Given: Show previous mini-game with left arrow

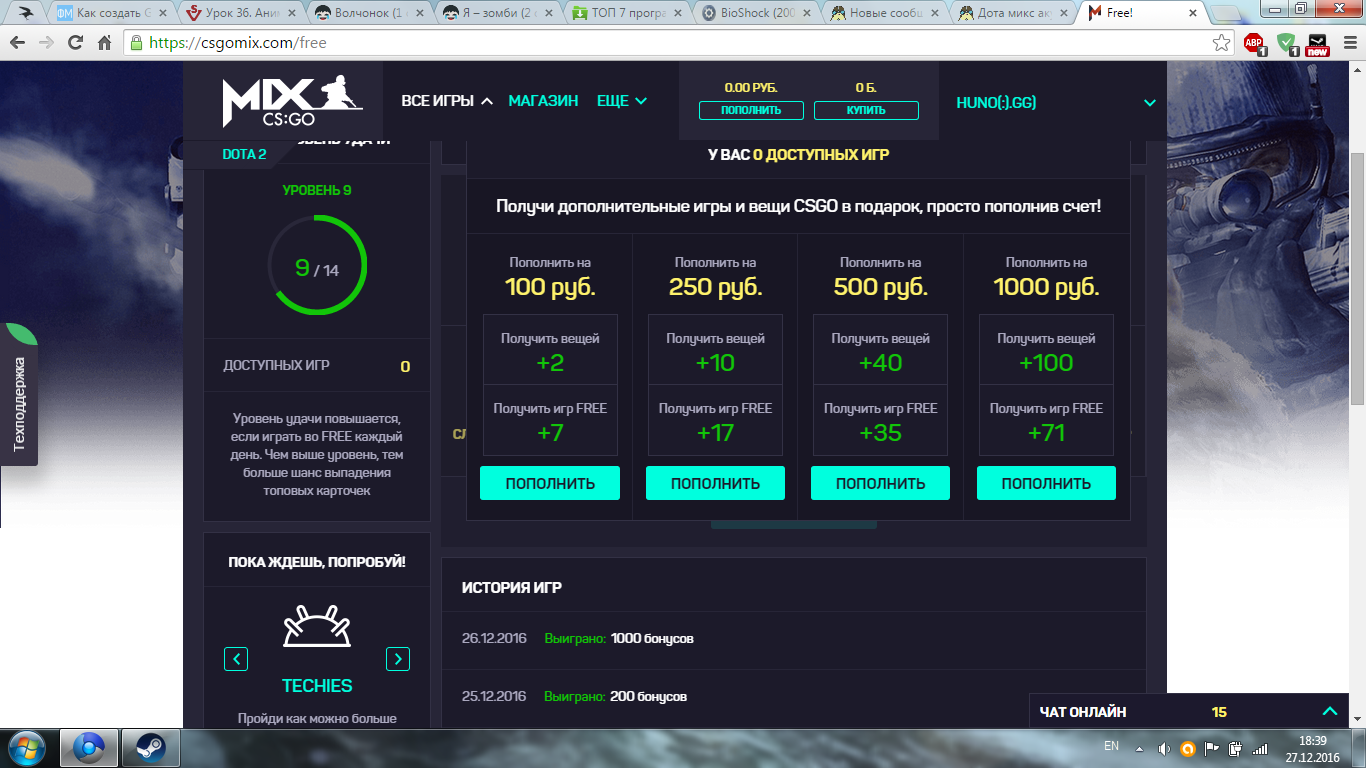Looking at the screenshot, I should (x=236, y=659).
